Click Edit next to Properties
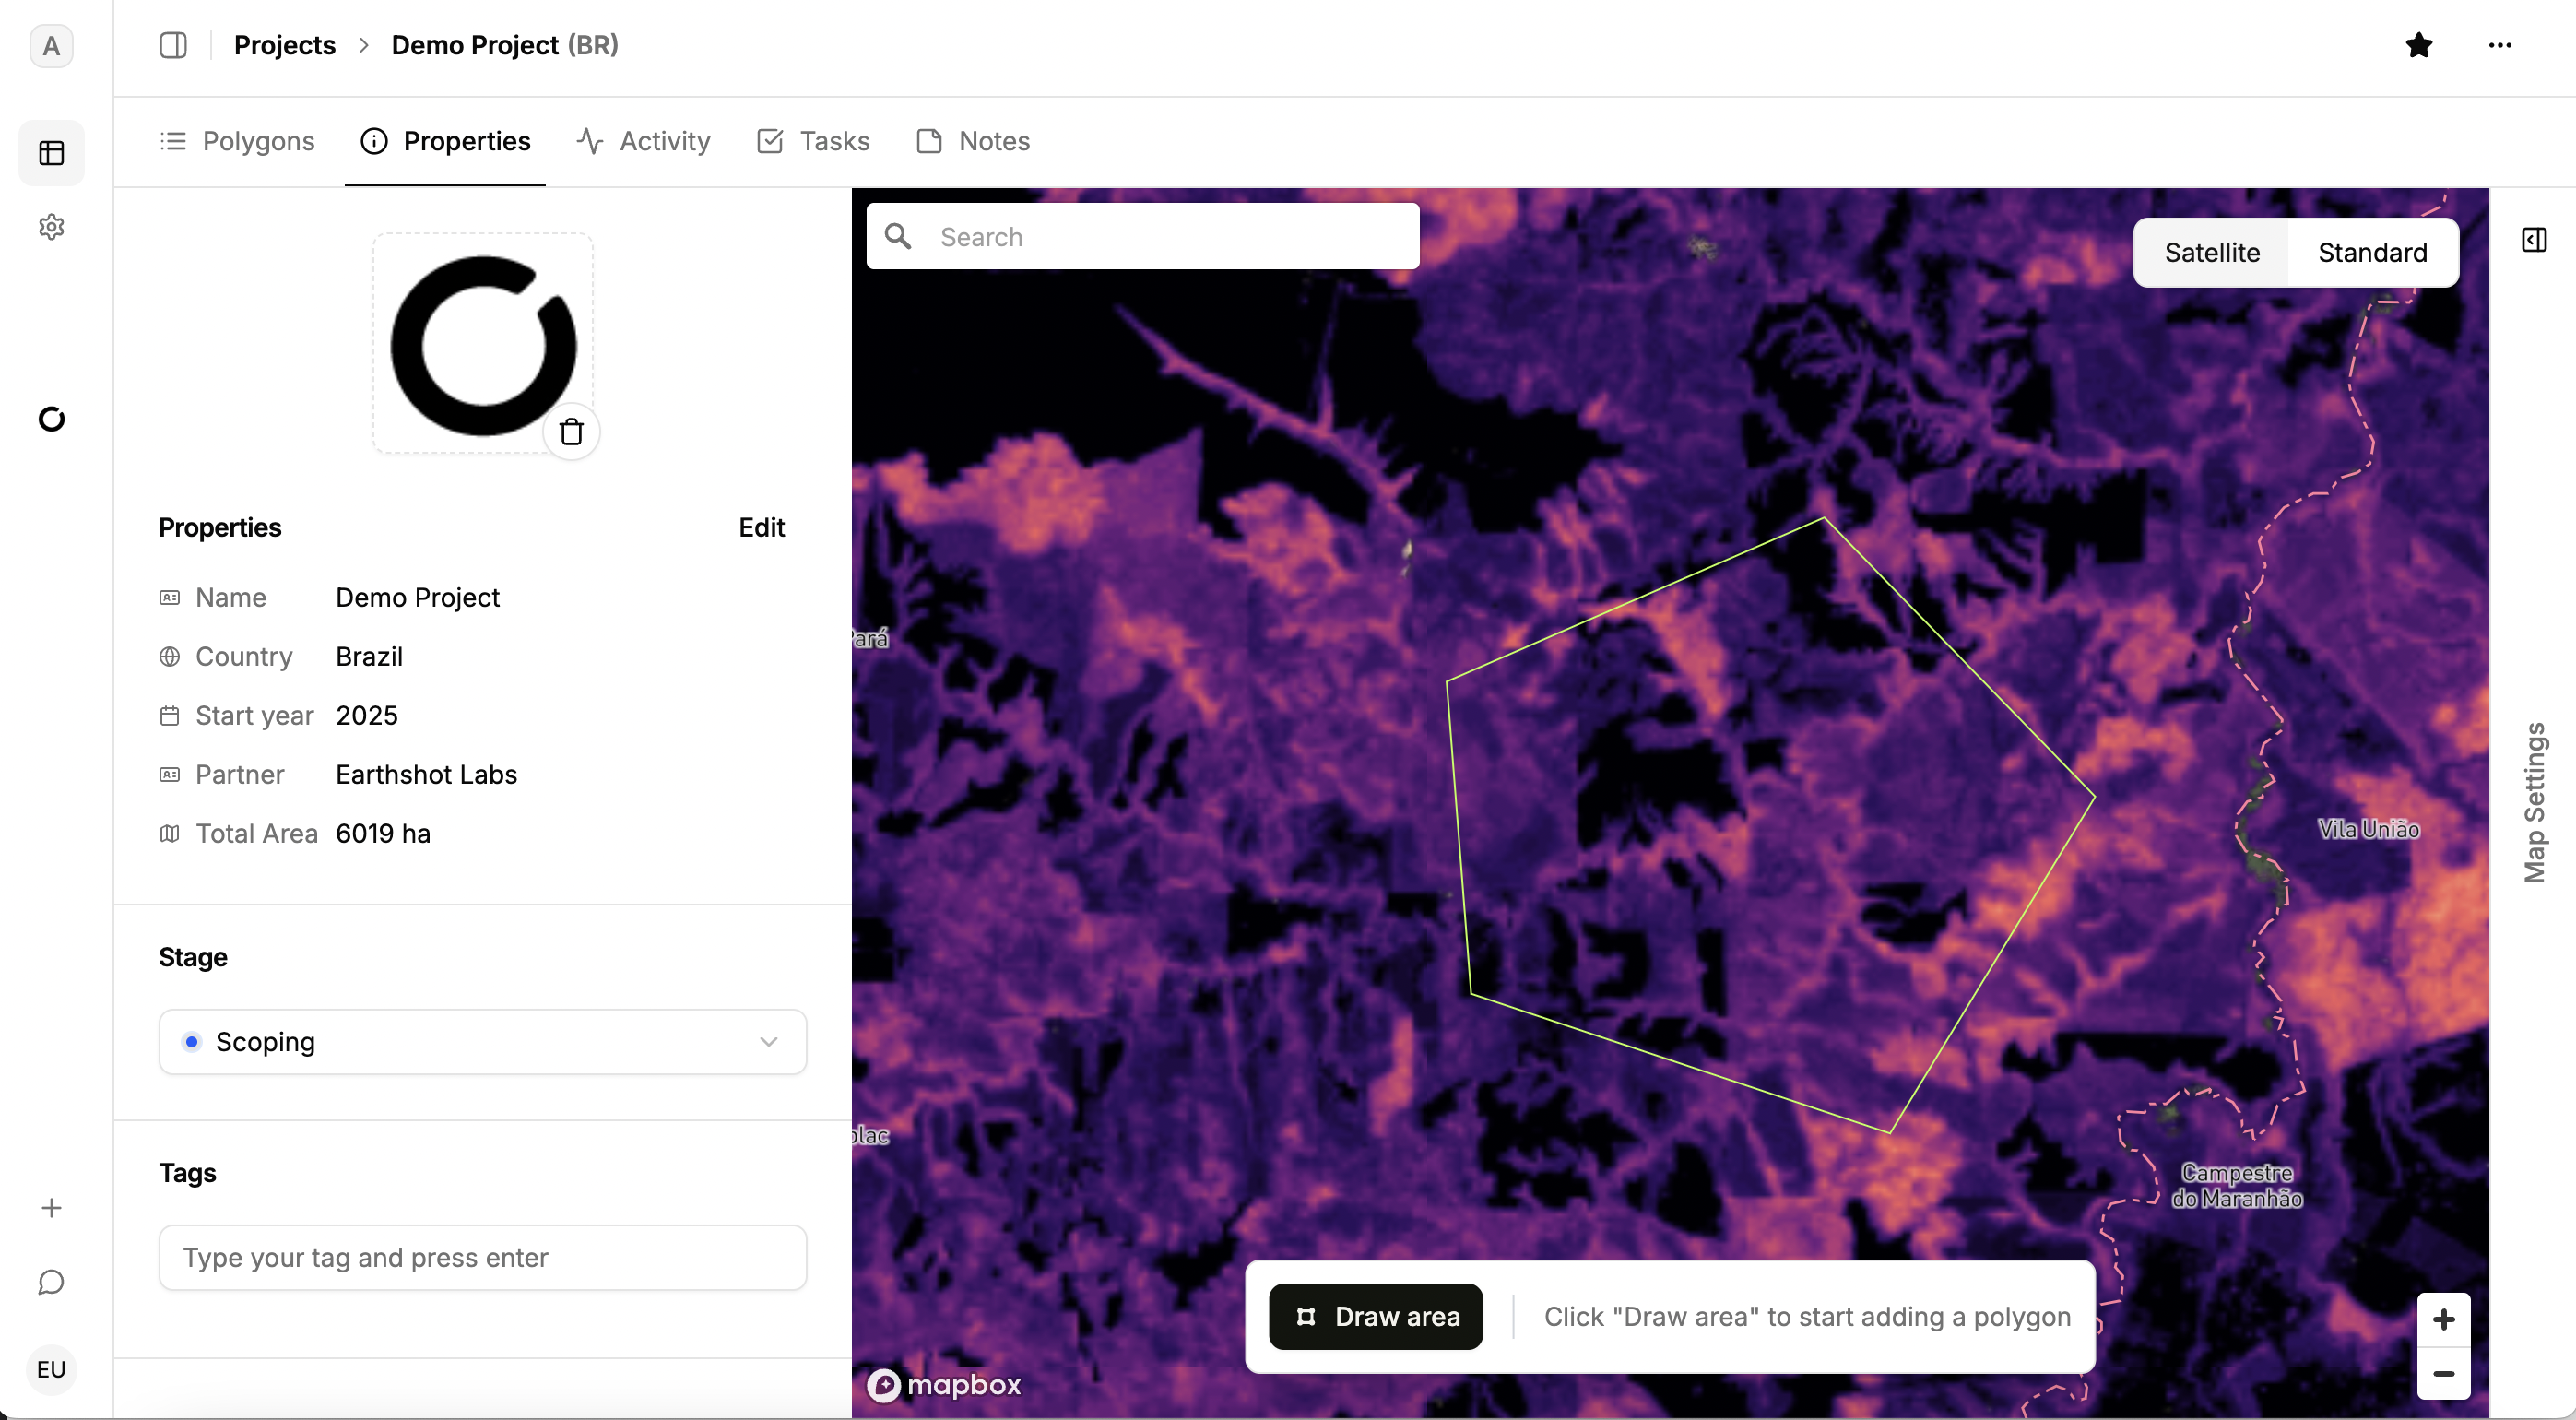The height and width of the screenshot is (1420, 2576). (761, 527)
